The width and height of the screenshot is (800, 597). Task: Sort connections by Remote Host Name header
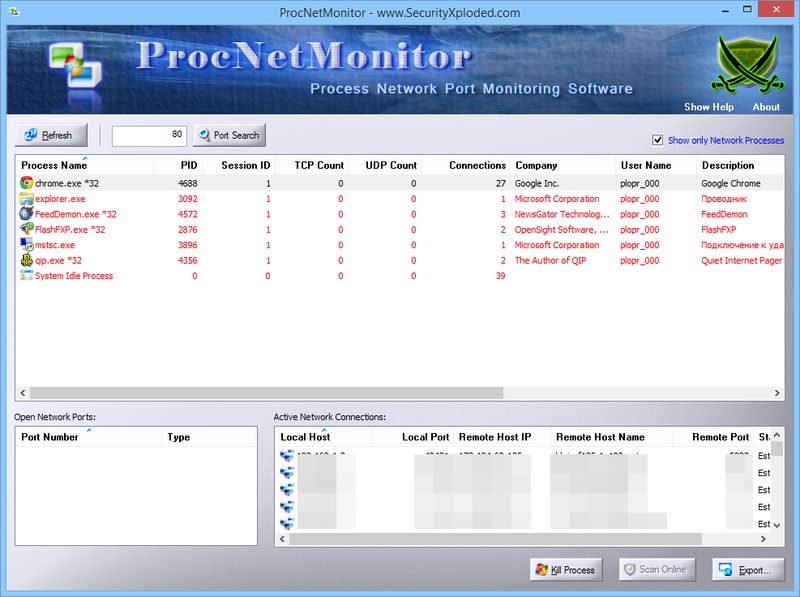[611, 437]
